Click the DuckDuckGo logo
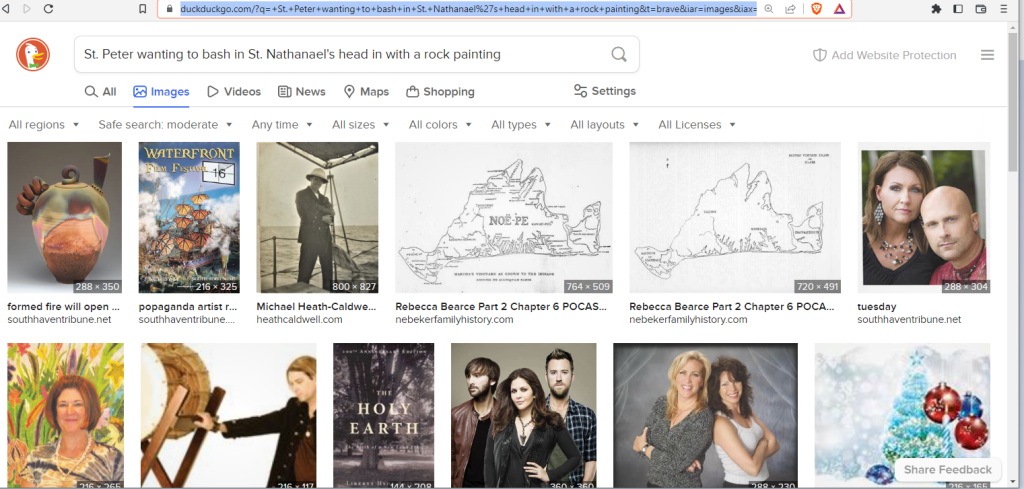Image resolution: width=1024 pixels, height=489 pixels. (x=33, y=55)
